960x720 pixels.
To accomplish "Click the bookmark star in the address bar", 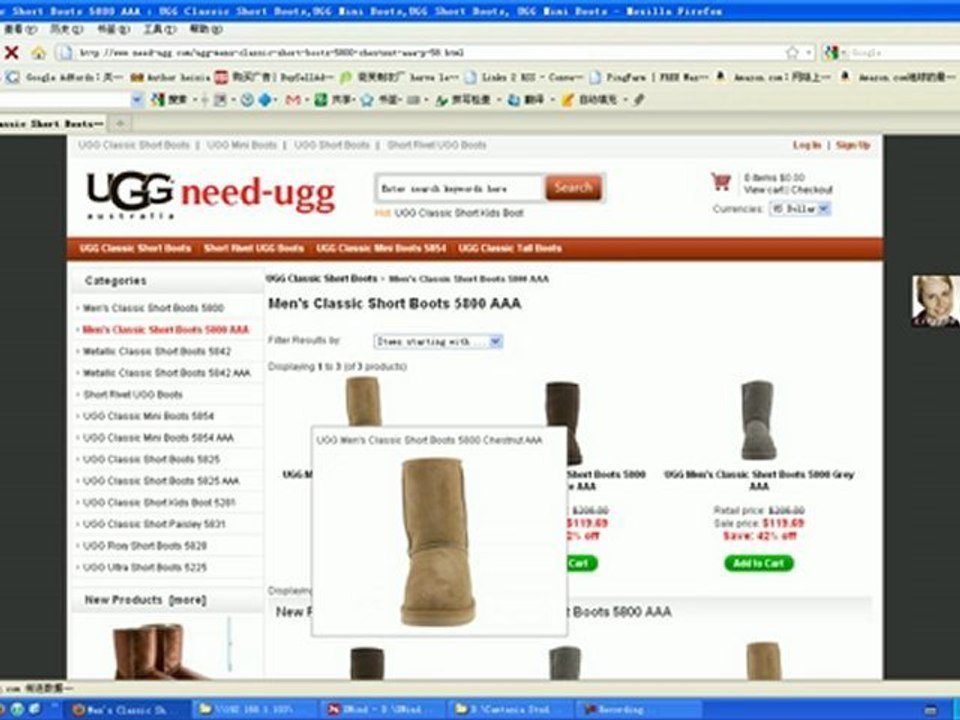I will tap(792, 53).
